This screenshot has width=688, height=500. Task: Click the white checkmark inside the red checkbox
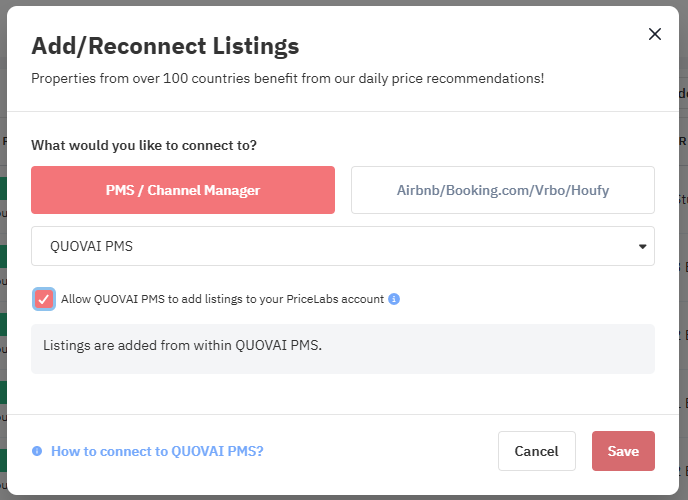tap(43, 300)
